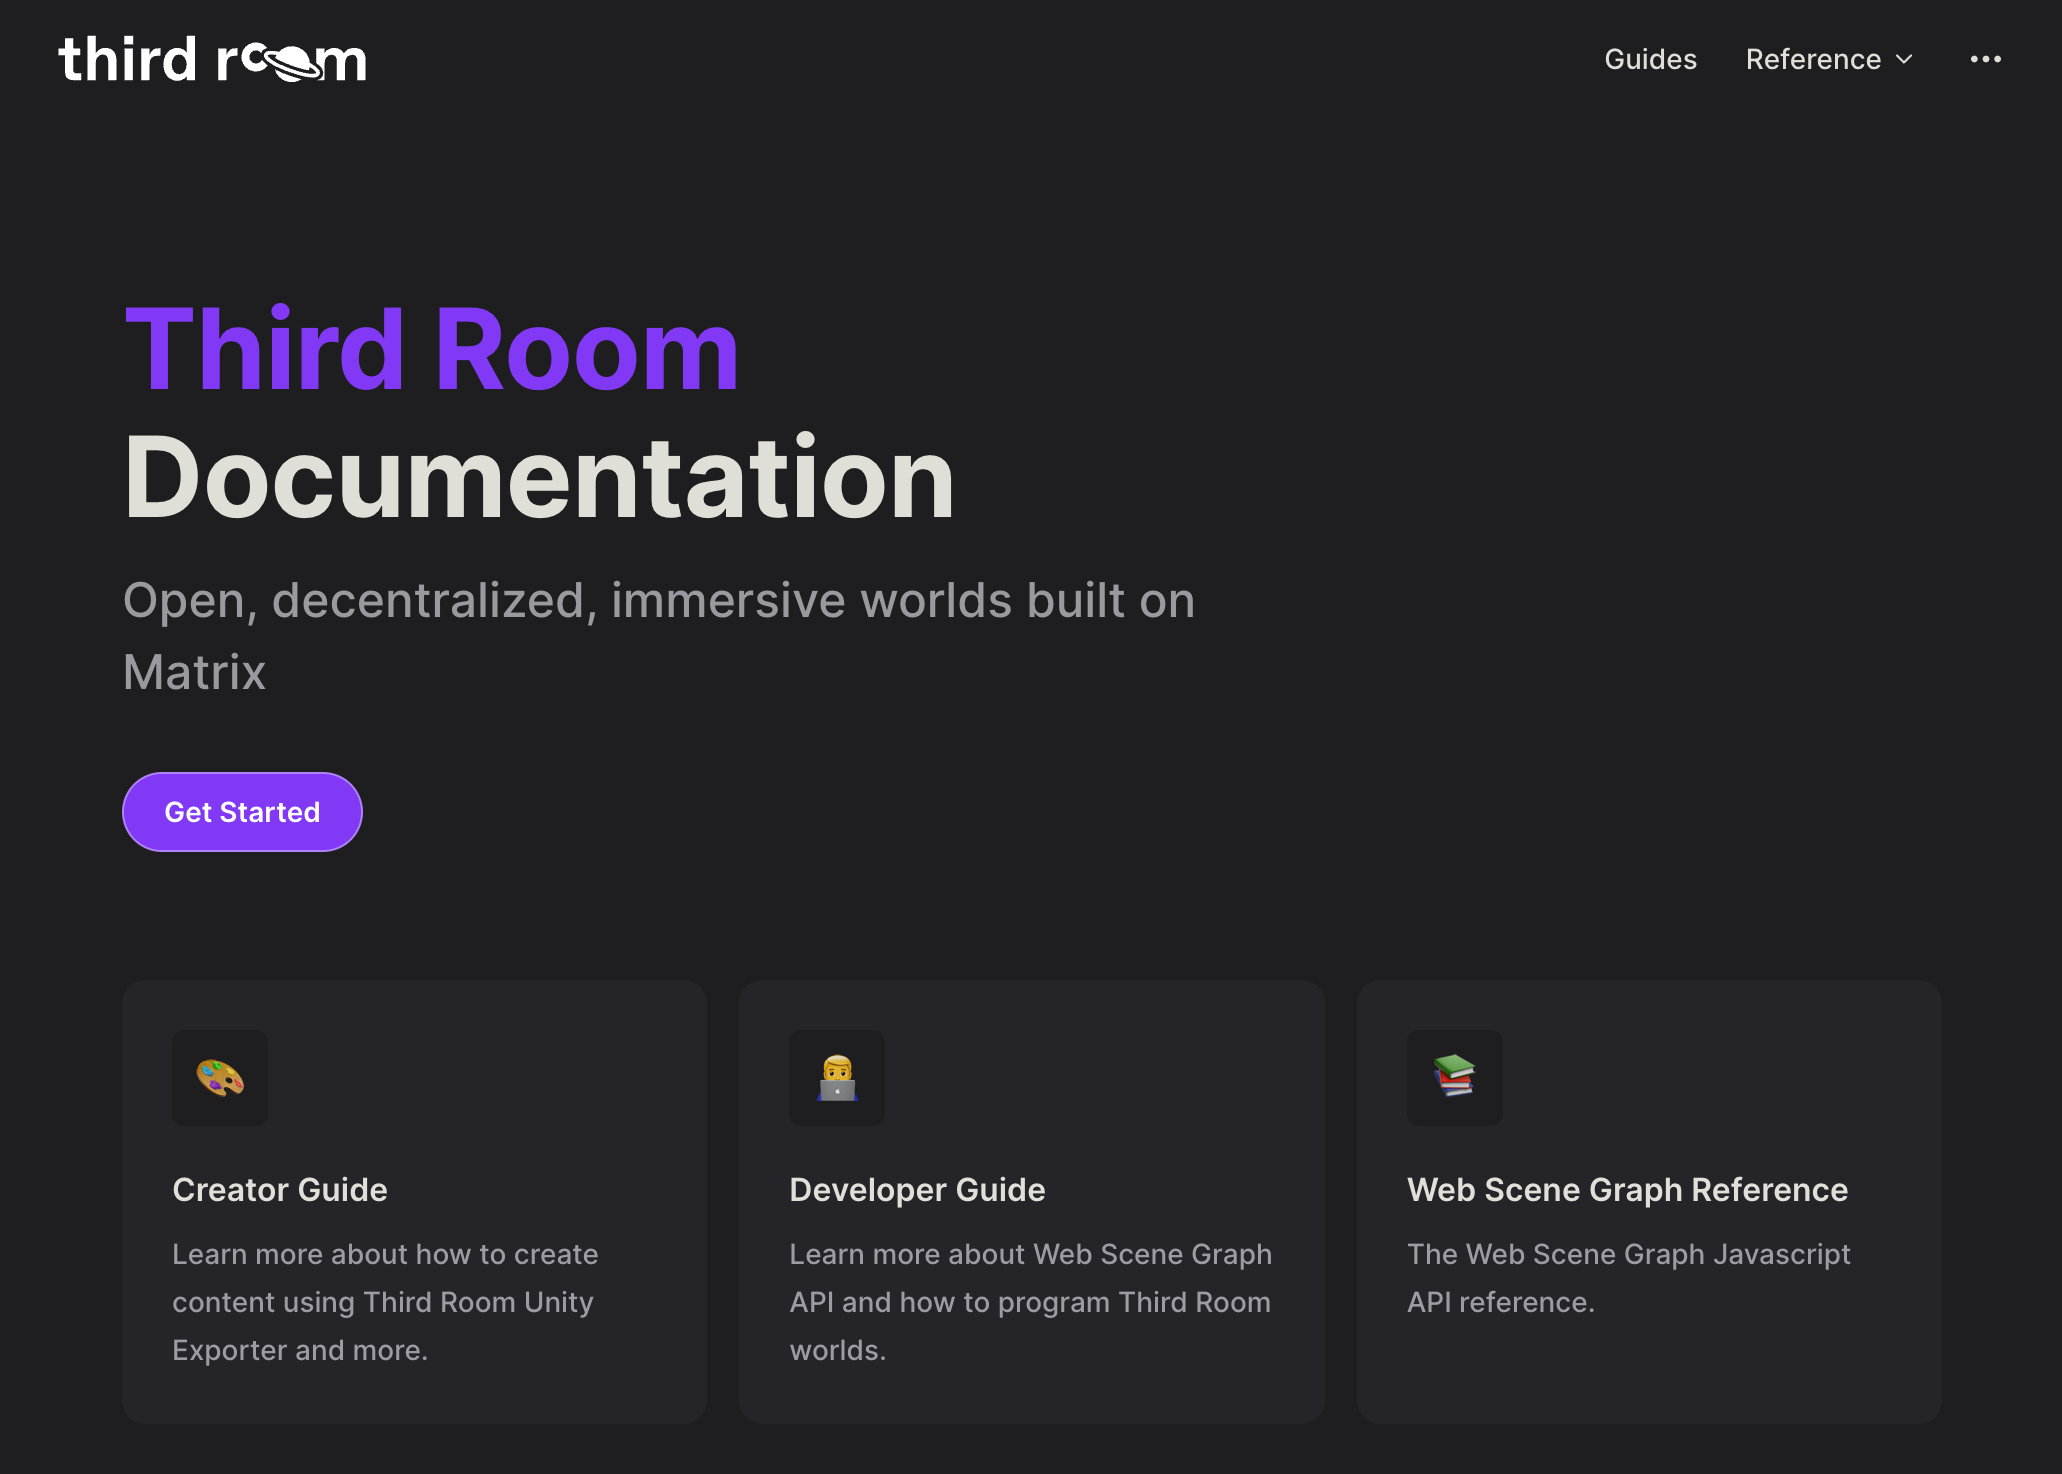This screenshot has height=1474, width=2062.
Task: Open the Creator Guide card title
Action: [x=279, y=1190]
